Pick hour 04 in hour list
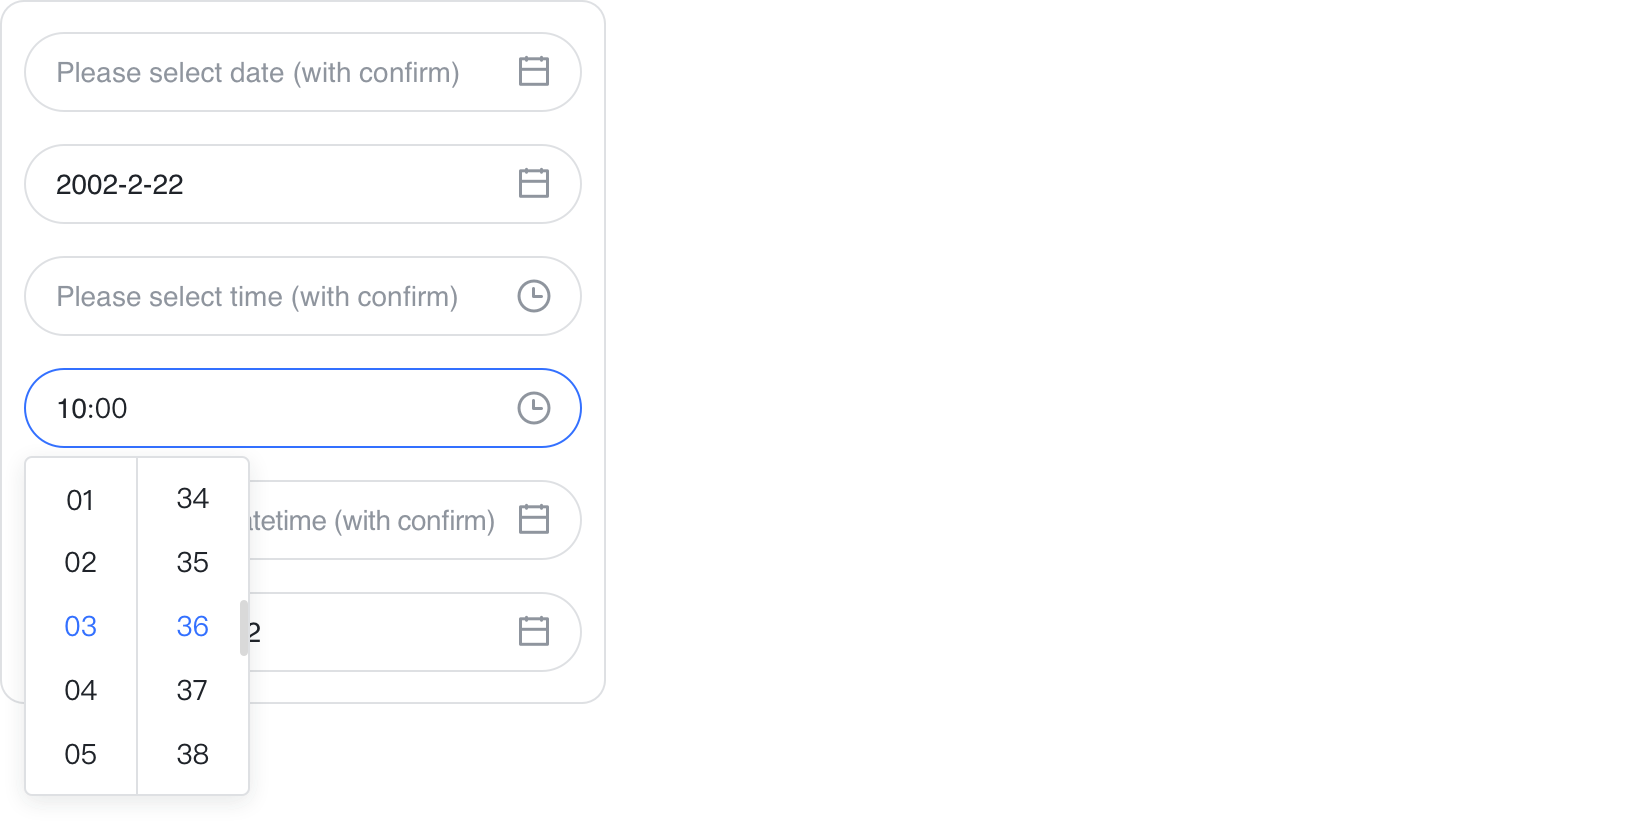This screenshot has width=1640, height=826. 81,691
